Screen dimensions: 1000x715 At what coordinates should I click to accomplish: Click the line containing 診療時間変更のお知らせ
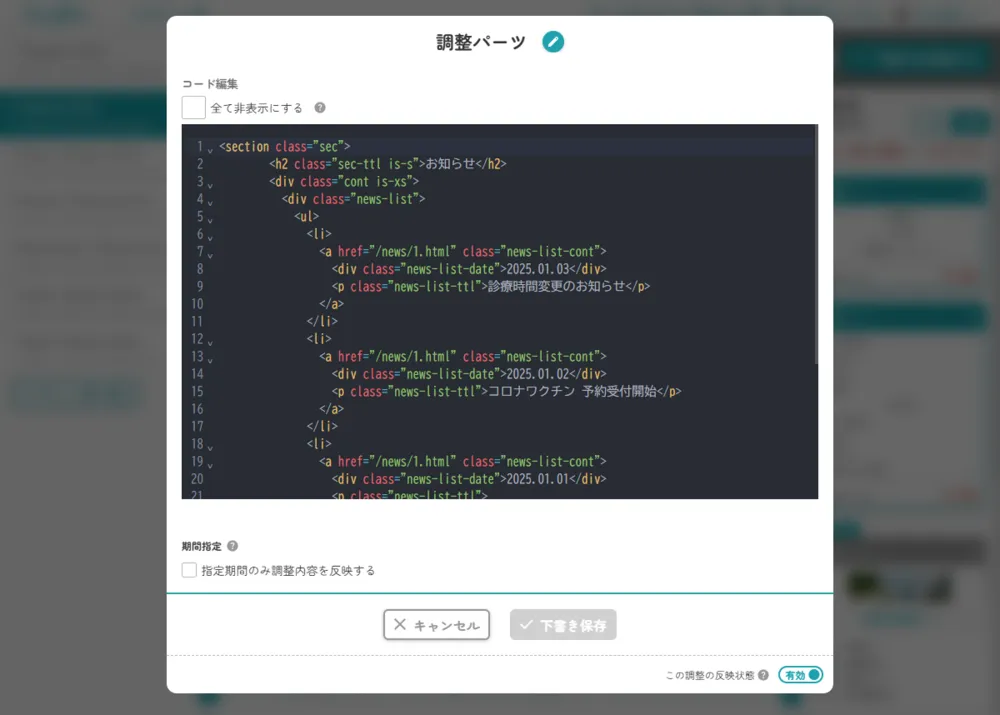(x=490, y=286)
